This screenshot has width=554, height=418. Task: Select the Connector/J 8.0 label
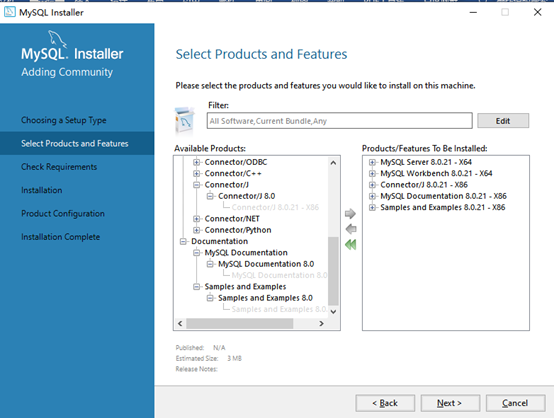(246, 196)
